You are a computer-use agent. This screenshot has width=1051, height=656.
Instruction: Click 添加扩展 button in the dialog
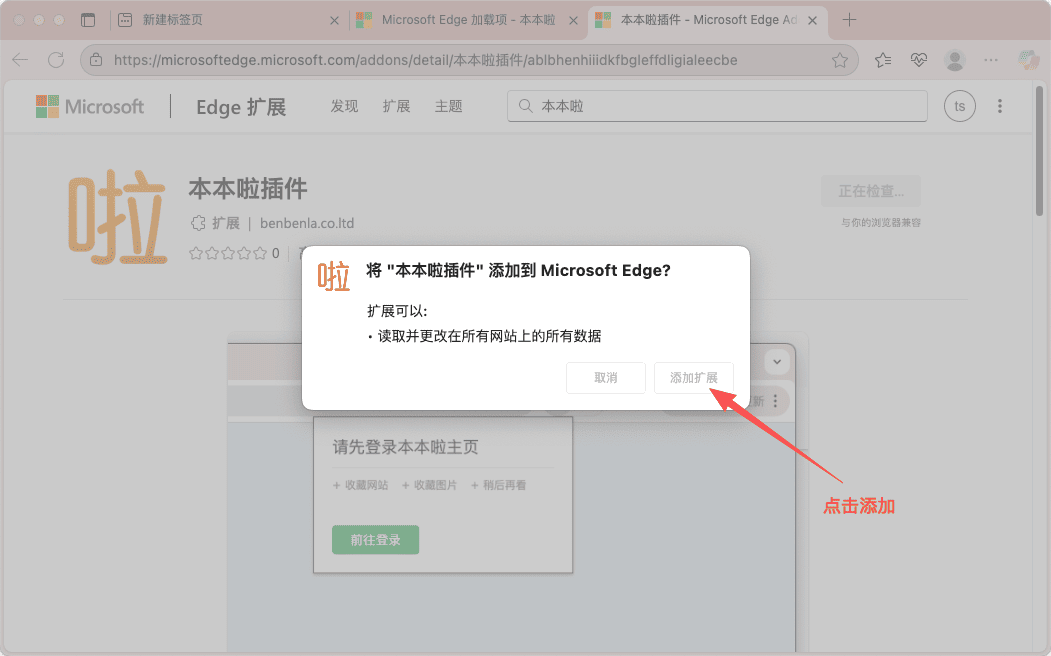693,378
